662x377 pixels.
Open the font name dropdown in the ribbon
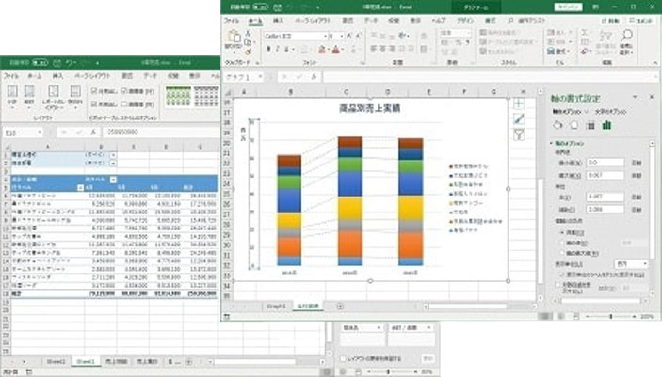coord(325,36)
